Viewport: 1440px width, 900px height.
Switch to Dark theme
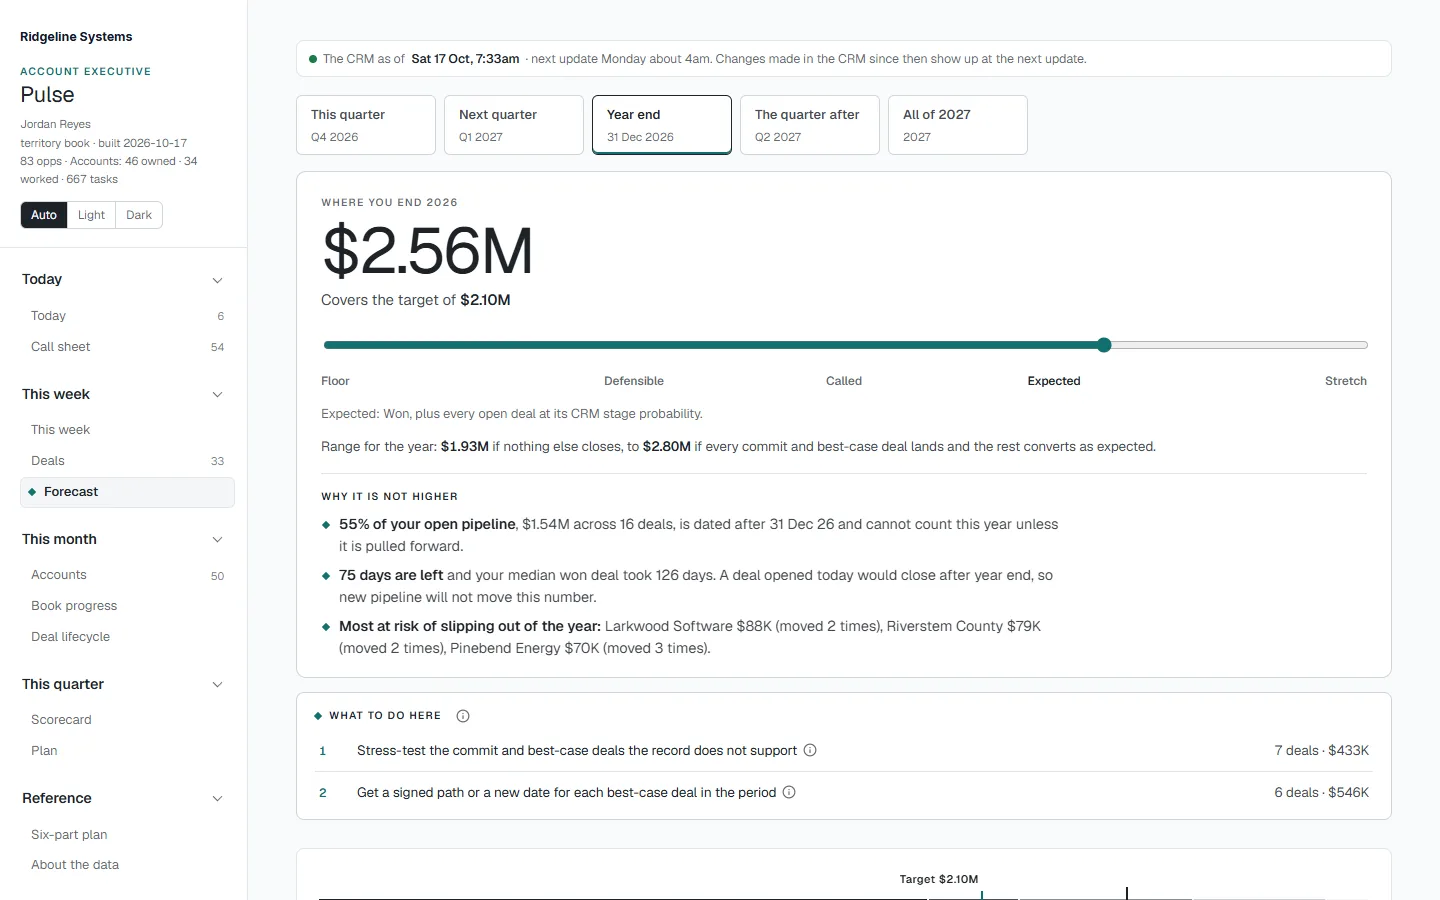(139, 215)
